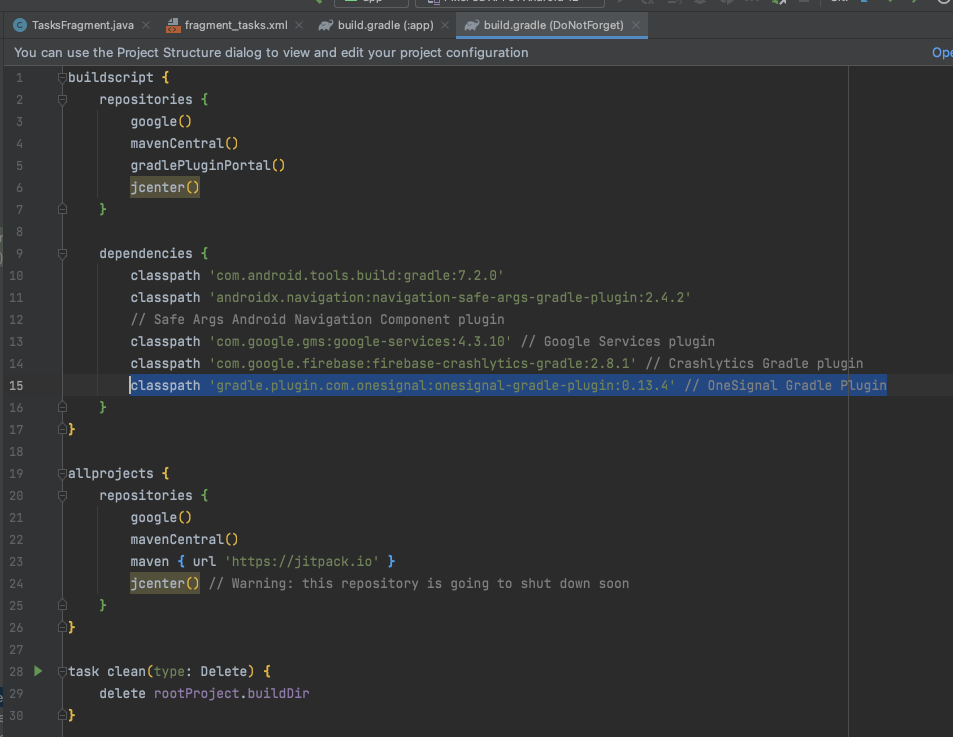
Task: Activate the build.gradle (DoNotForget) tab
Action: 553,25
